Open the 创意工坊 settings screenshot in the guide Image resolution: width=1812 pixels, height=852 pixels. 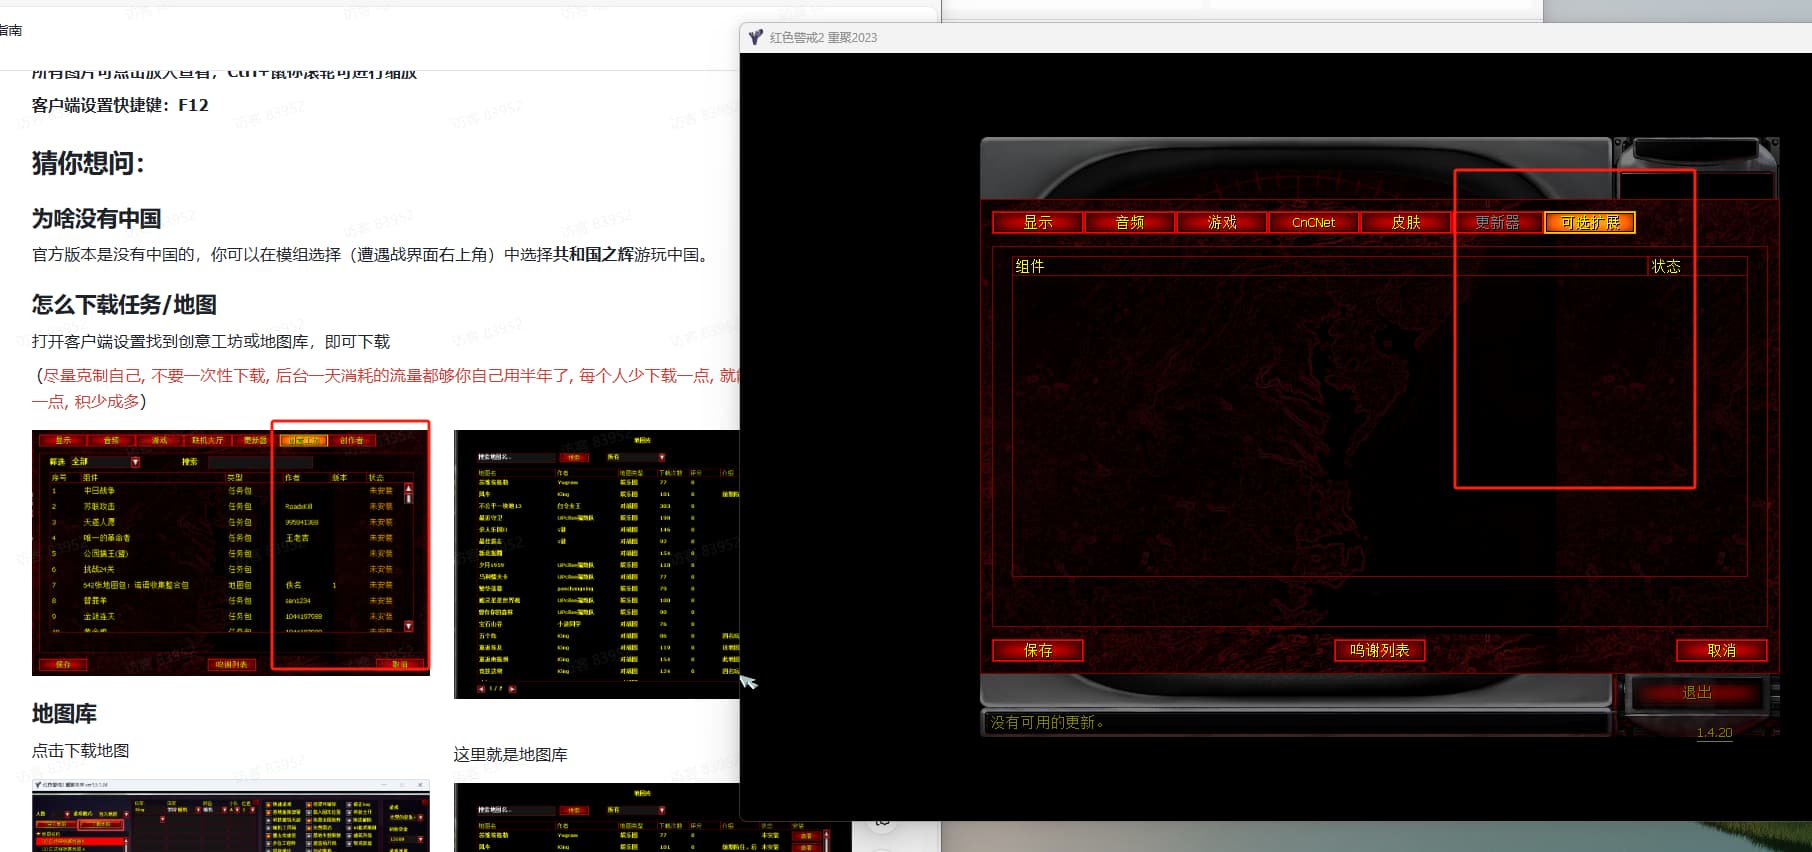click(x=231, y=552)
